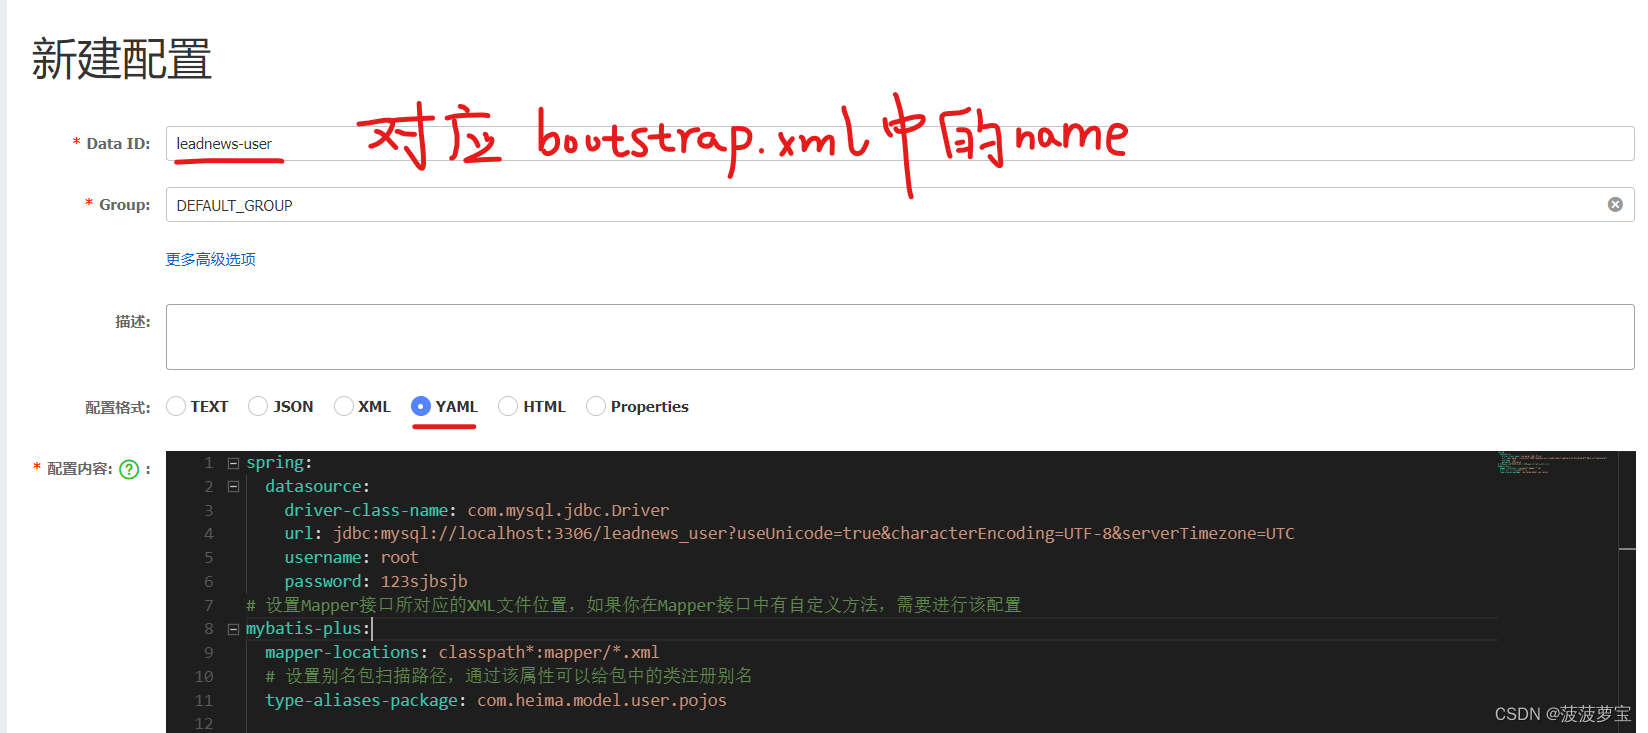The height and width of the screenshot is (733, 1648).
Task: Click the Mapper XML comment on line 7
Action: click(x=634, y=605)
